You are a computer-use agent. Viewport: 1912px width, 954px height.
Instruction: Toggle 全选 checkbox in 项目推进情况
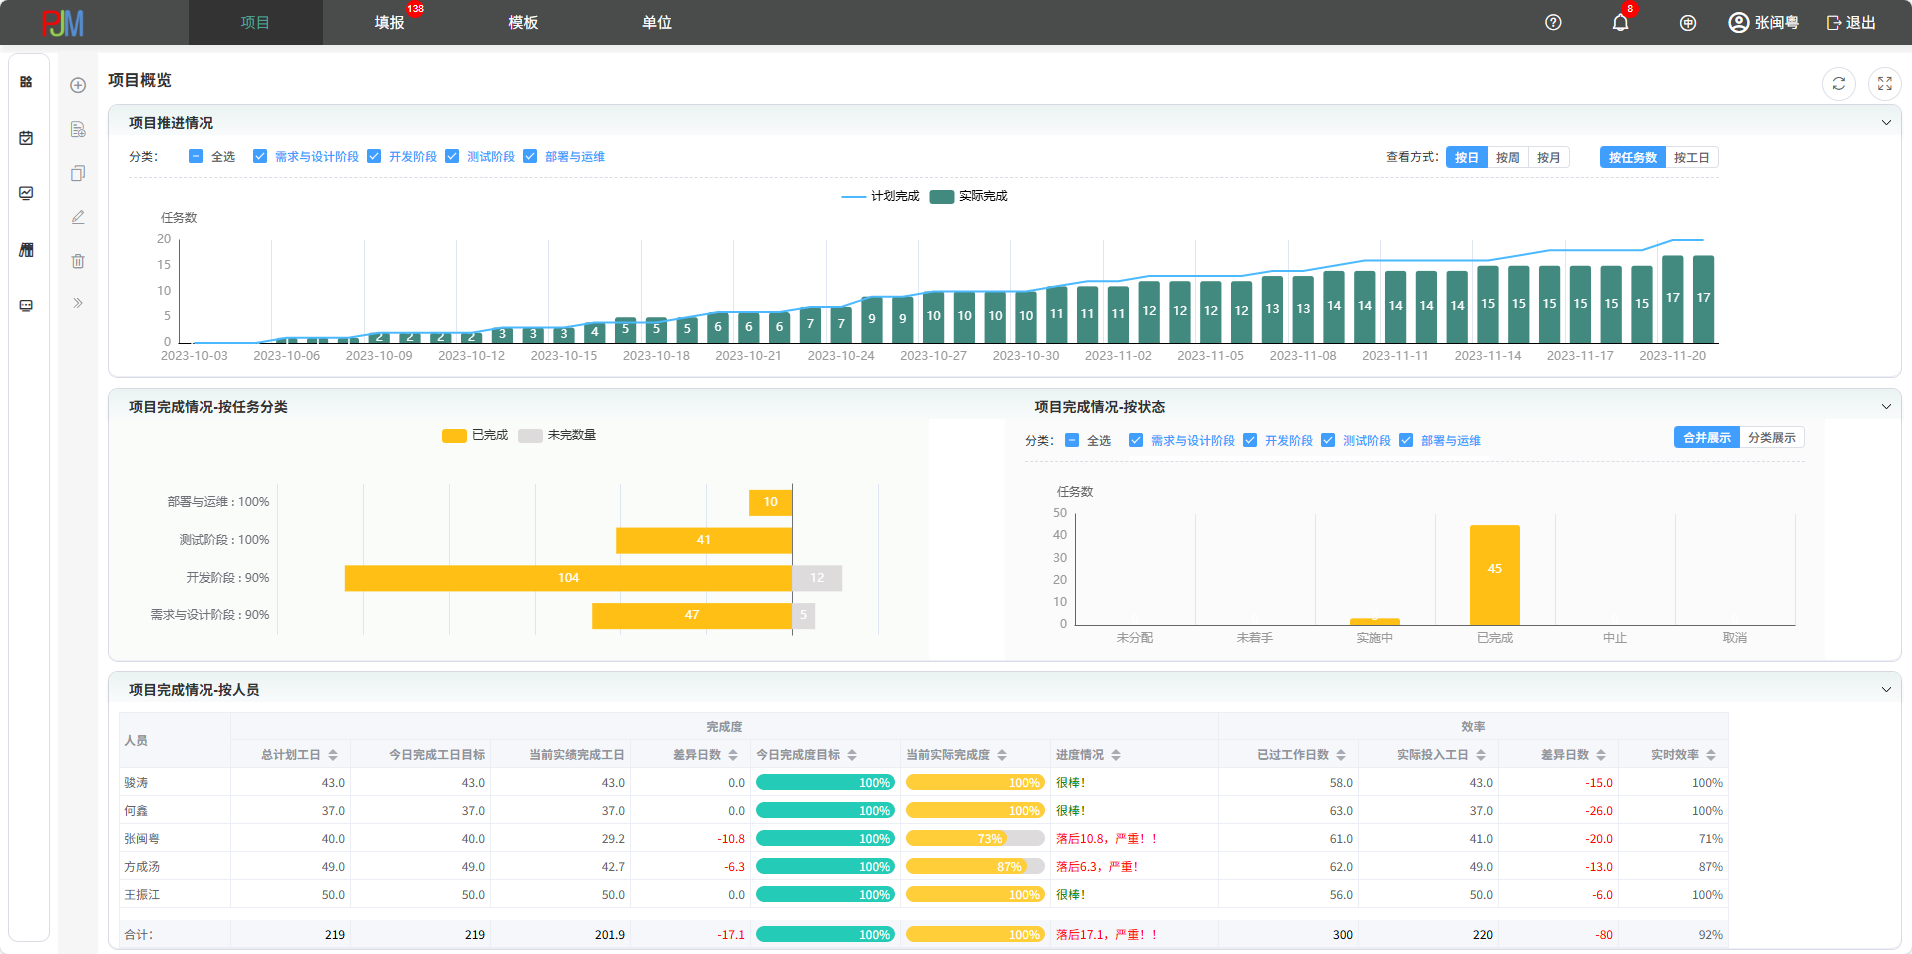point(196,157)
